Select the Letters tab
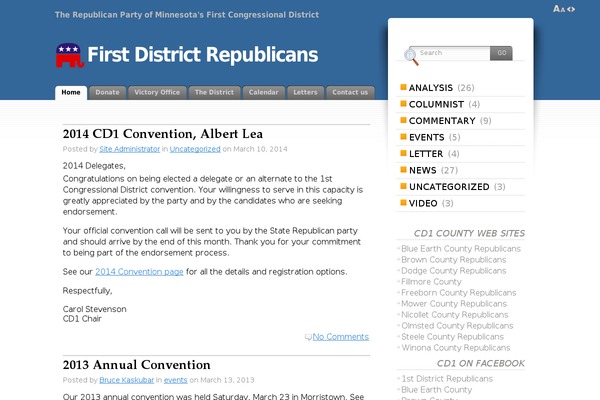Viewport: 600px width, 400px height. click(x=305, y=93)
